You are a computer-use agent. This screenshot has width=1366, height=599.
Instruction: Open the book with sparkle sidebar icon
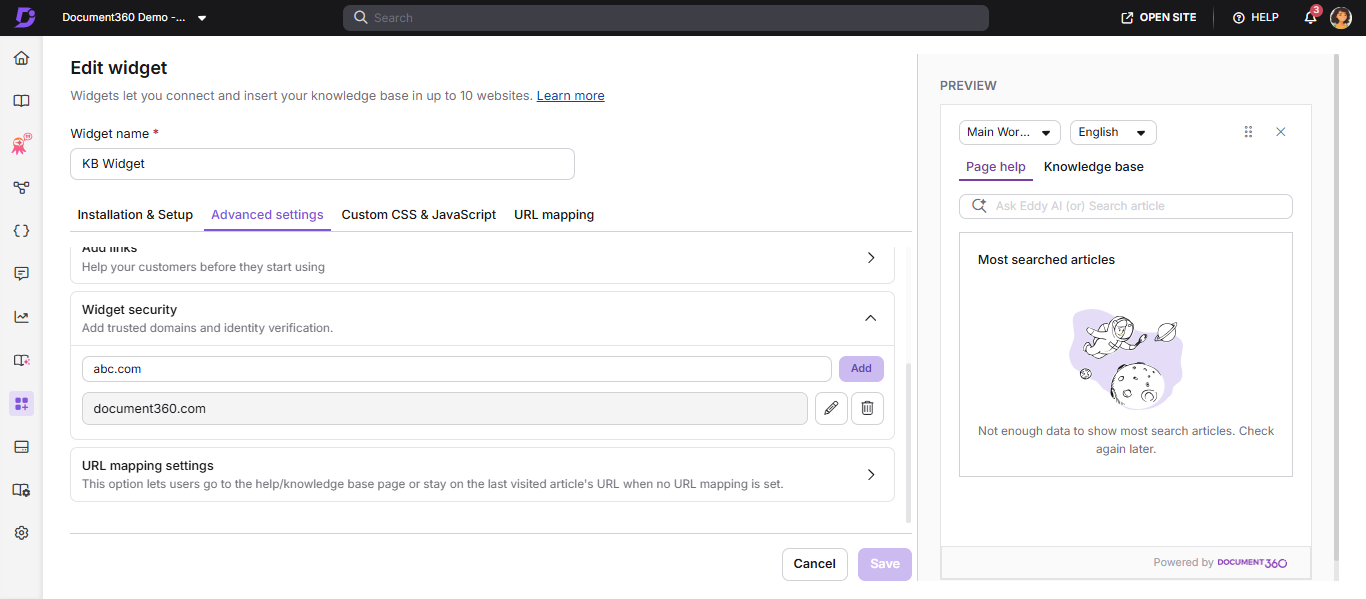click(21, 360)
